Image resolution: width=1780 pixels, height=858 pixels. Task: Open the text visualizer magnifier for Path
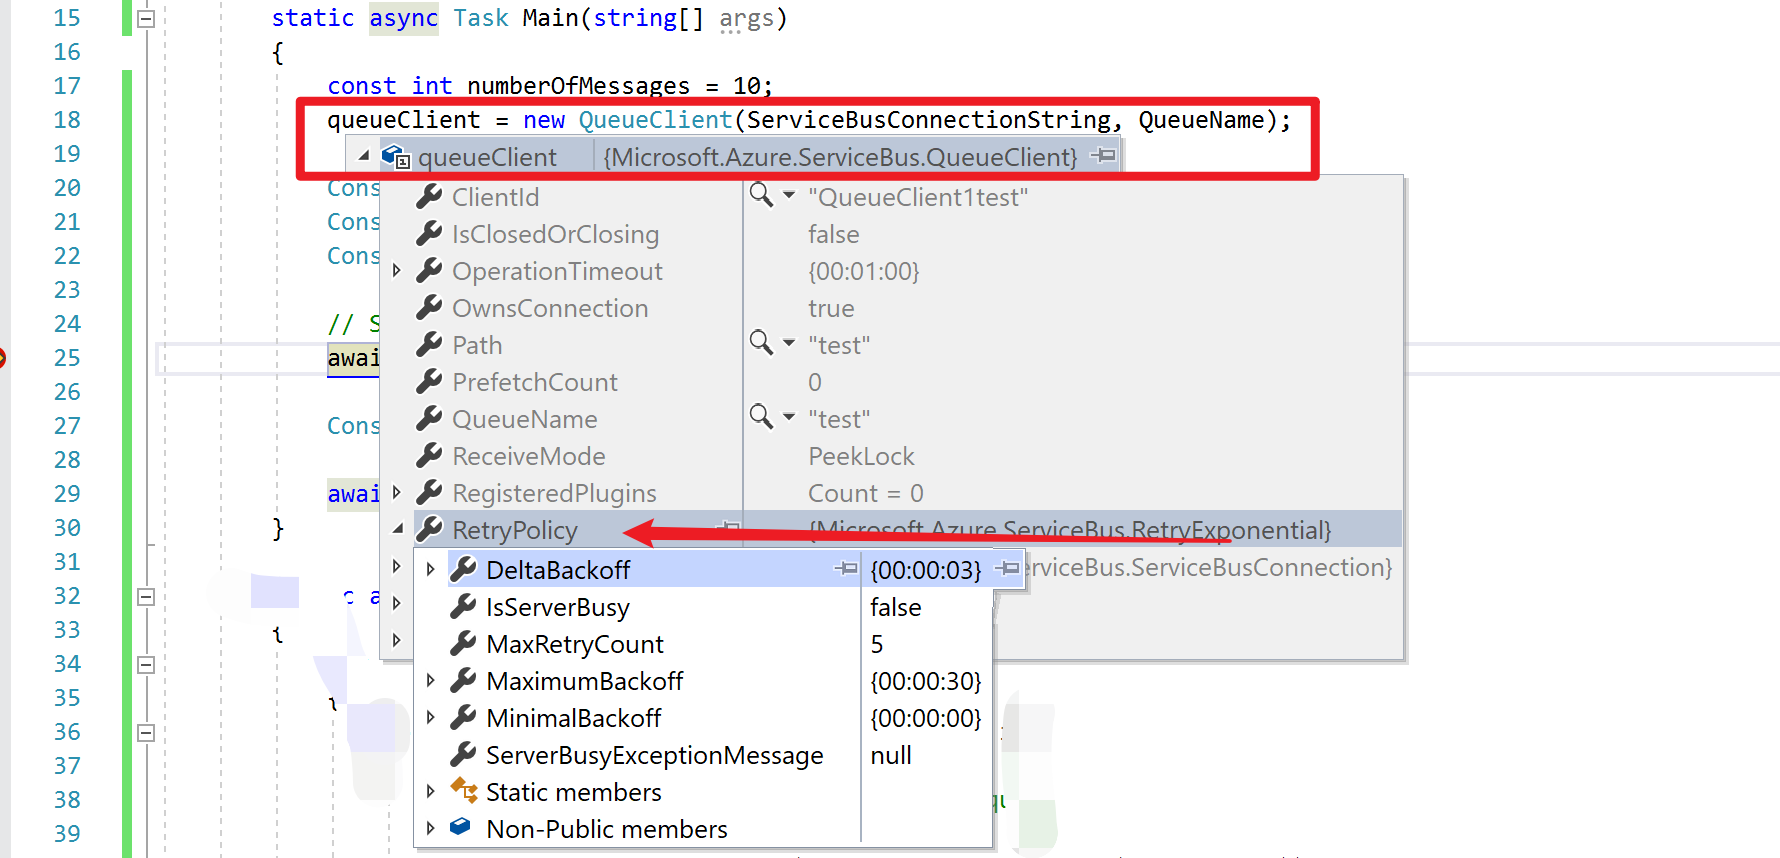coord(761,343)
